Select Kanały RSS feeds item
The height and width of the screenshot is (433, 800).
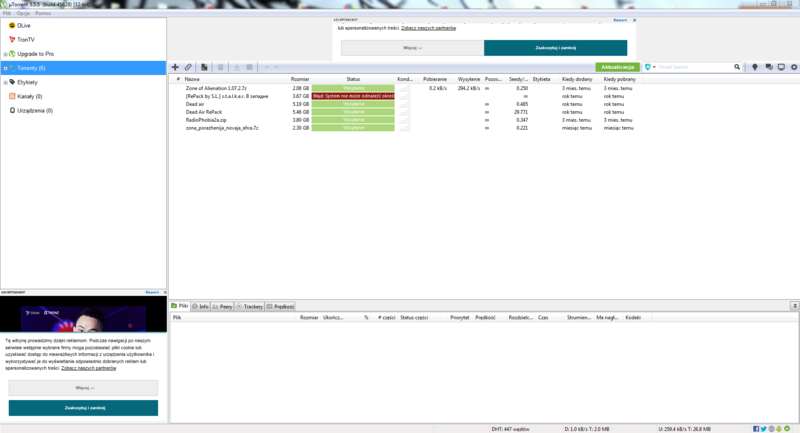coord(35,96)
